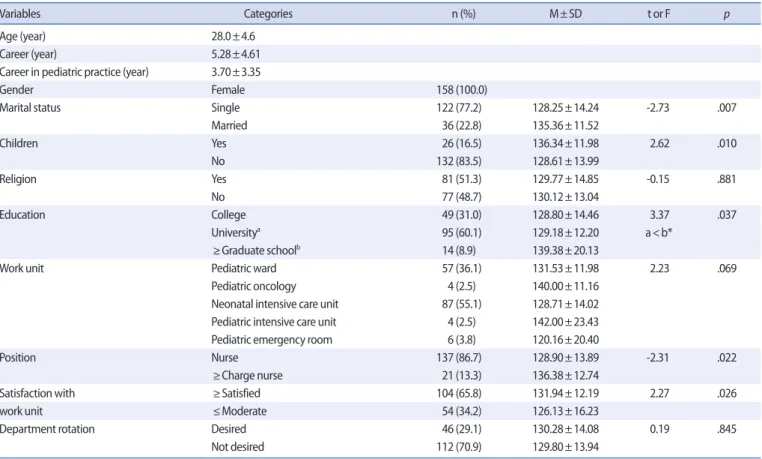Click 'Neonatal intensive care unit' cell

[275, 304]
